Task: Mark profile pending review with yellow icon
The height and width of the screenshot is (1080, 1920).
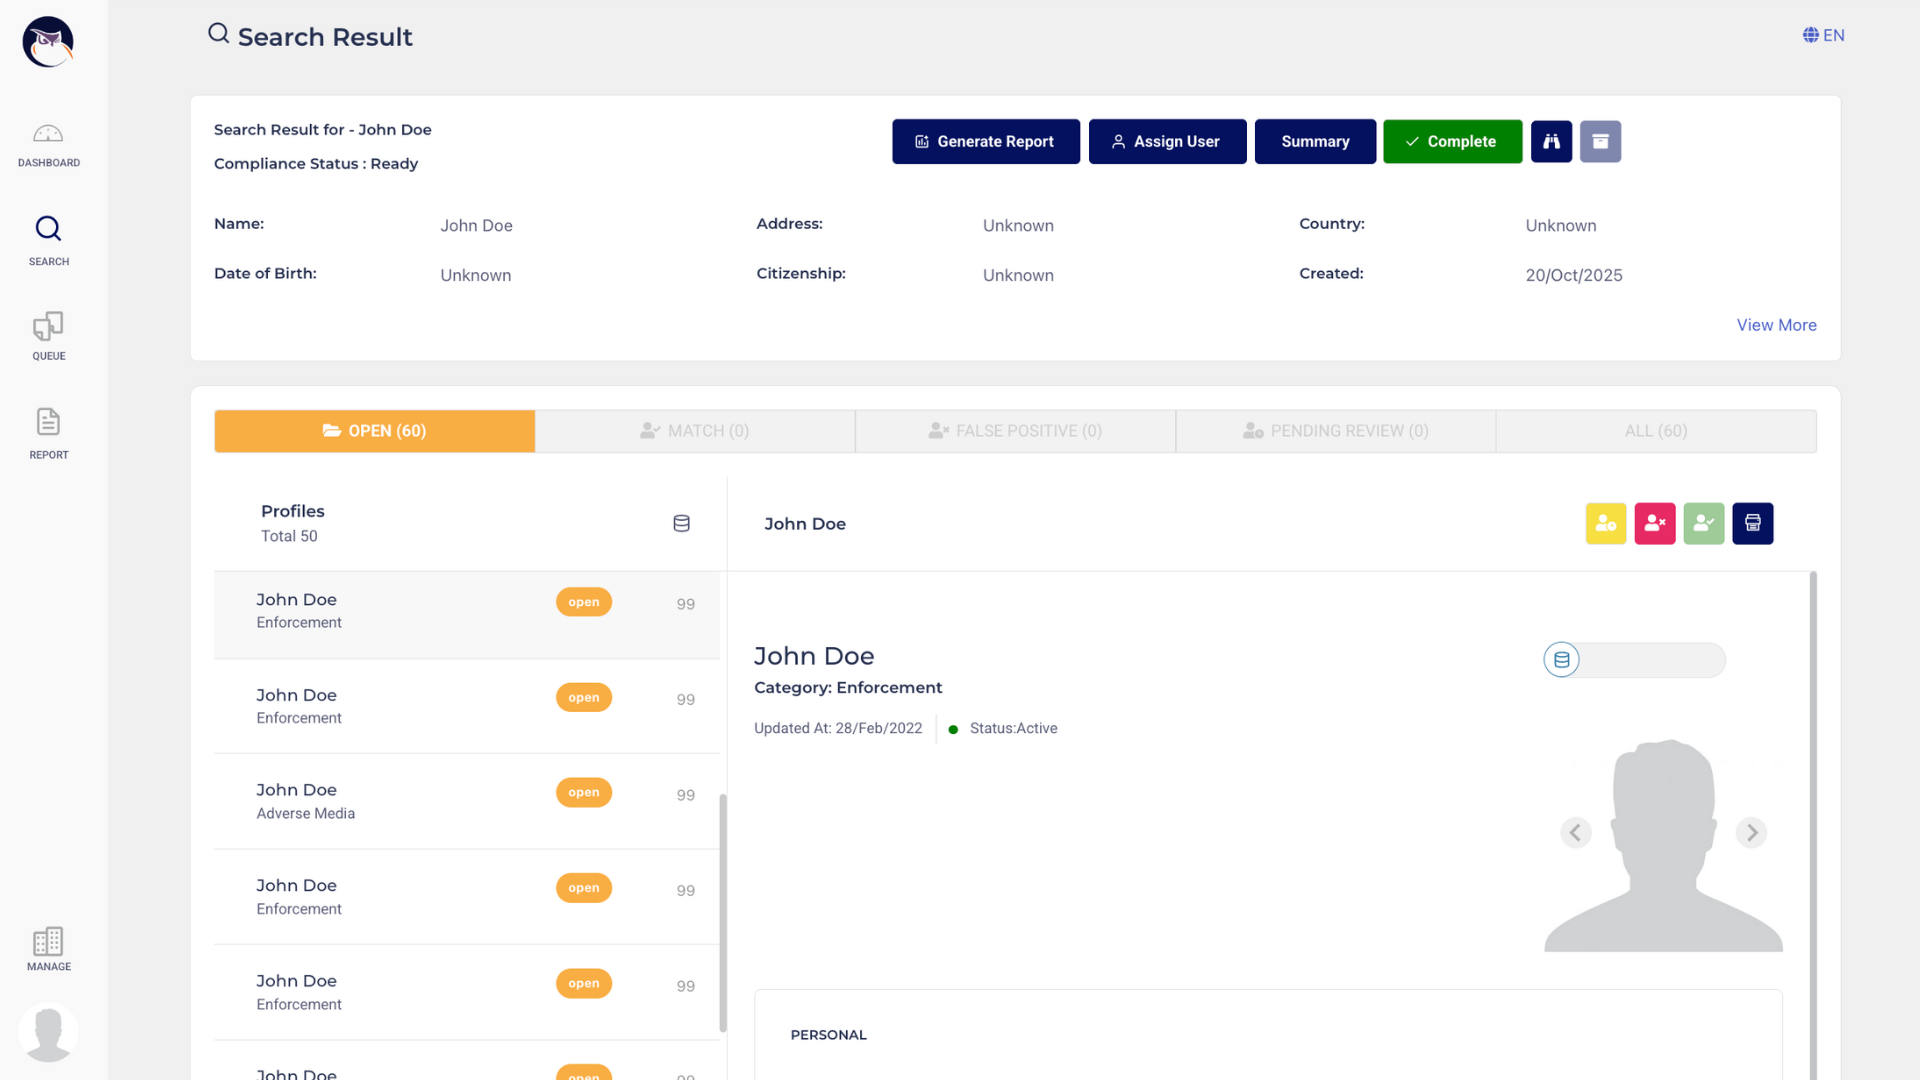Action: (x=1606, y=523)
